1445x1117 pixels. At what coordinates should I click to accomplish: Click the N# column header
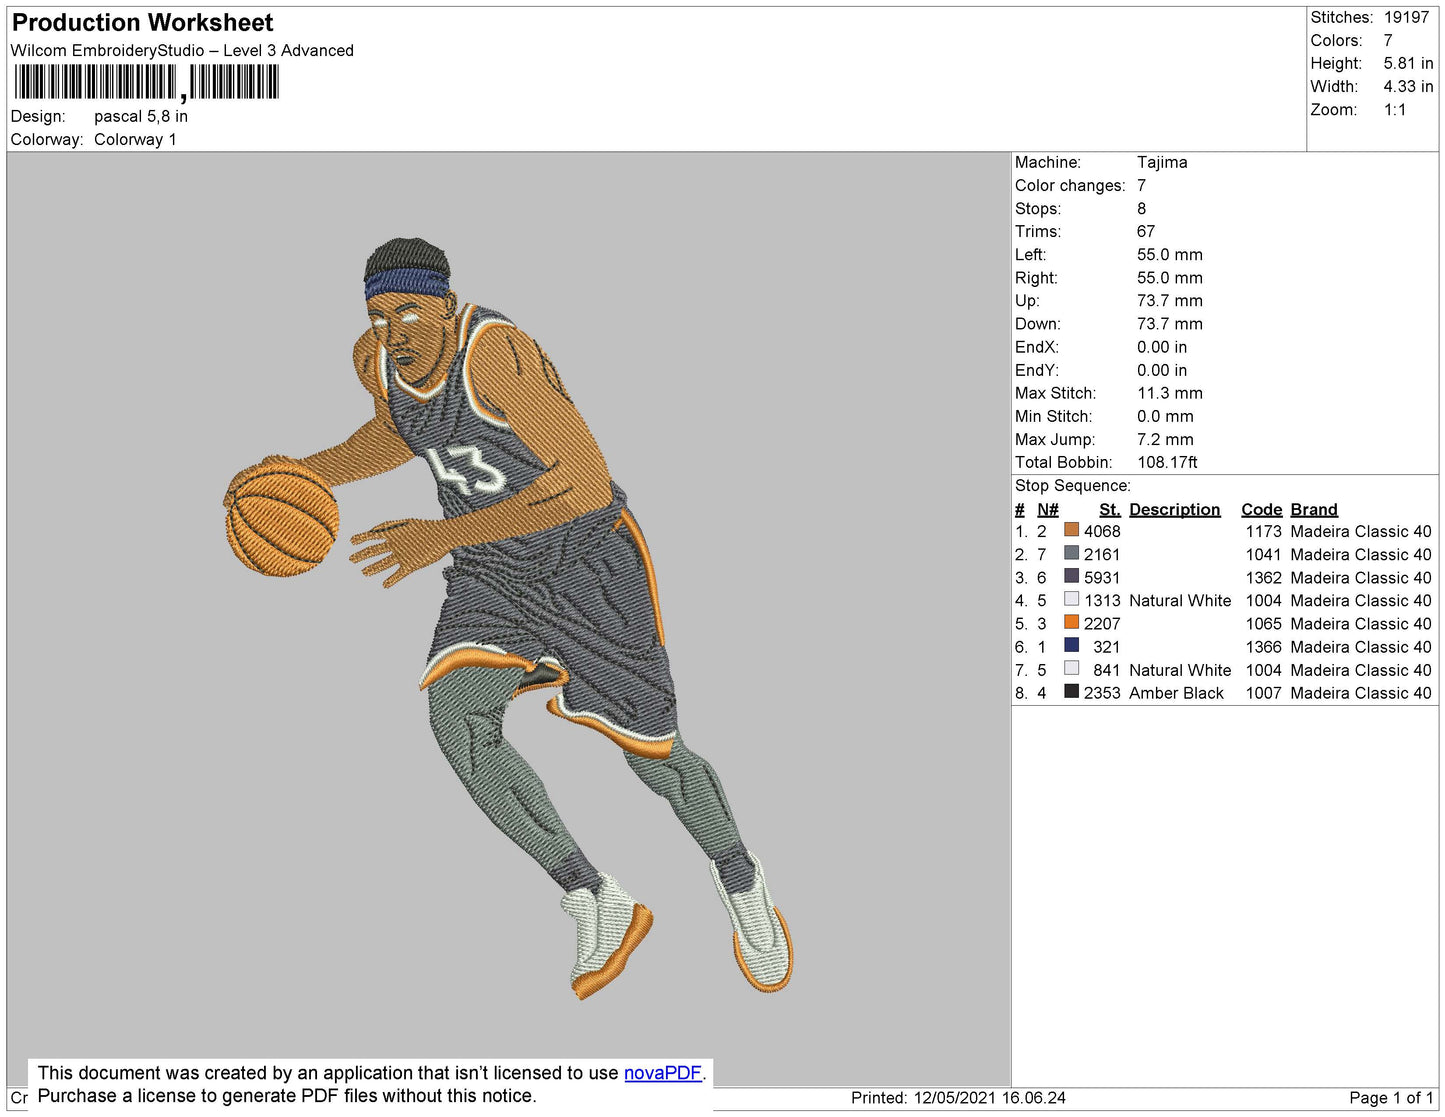(x=1047, y=509)
